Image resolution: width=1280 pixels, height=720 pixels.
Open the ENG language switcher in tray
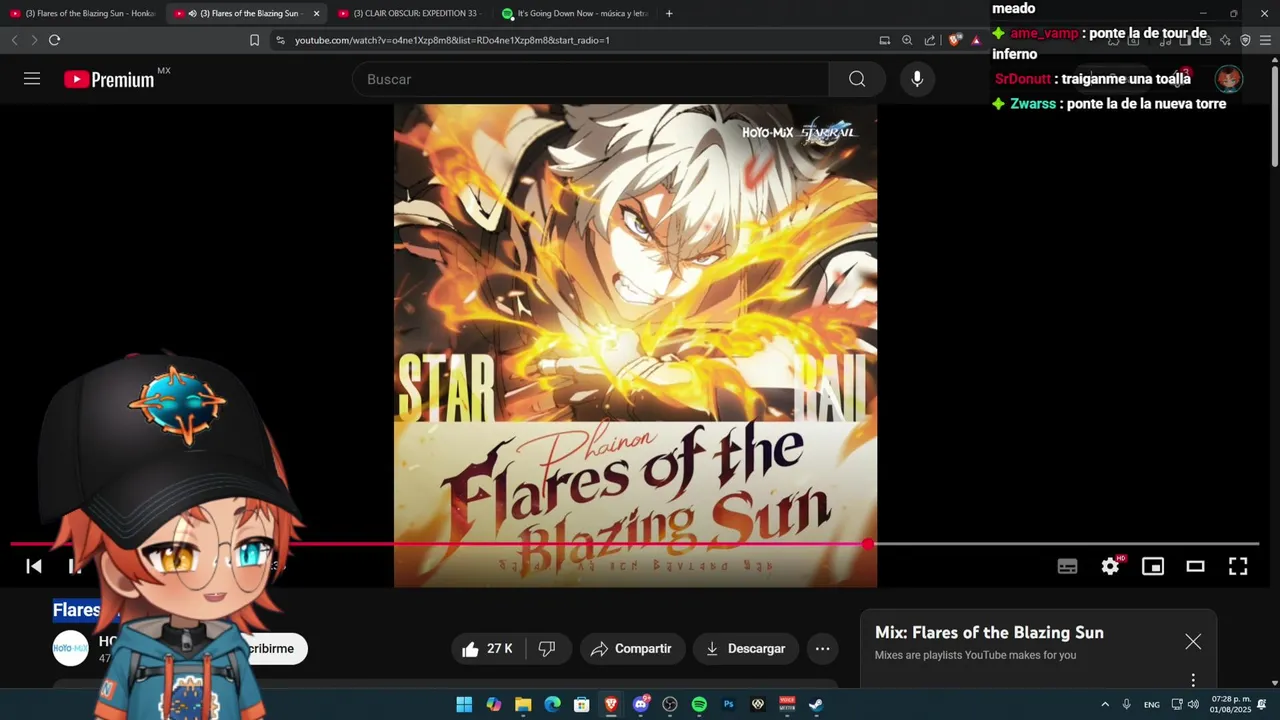[x=1152, y=704]
